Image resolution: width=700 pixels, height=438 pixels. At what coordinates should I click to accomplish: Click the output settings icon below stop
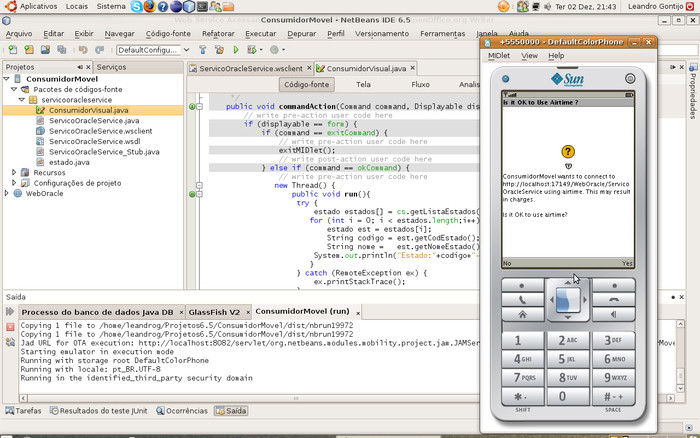coord(10,342)
